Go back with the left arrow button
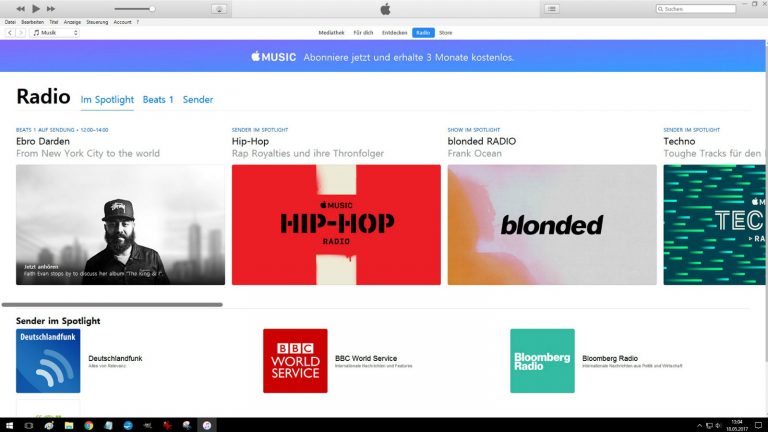 click(x=10, y=33)
